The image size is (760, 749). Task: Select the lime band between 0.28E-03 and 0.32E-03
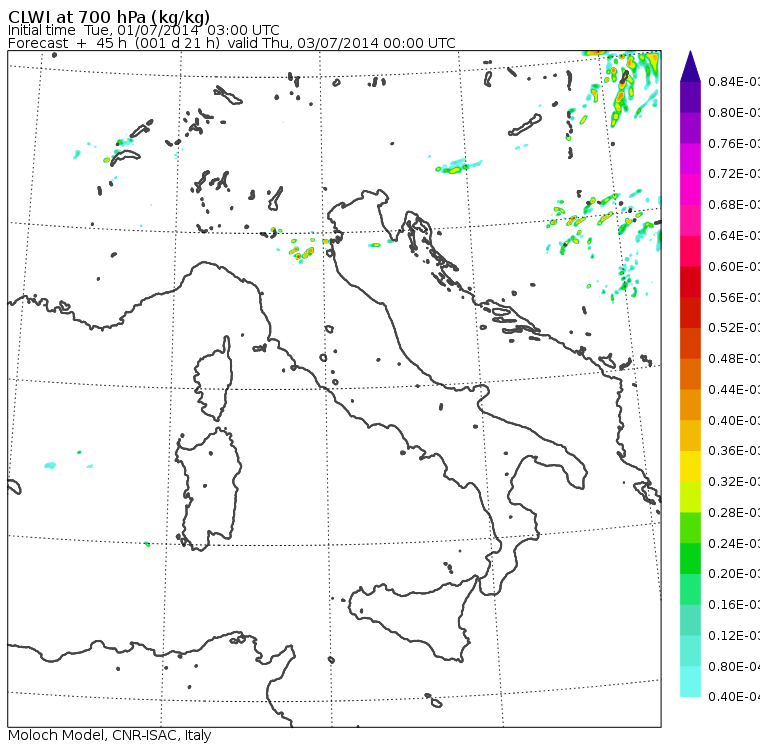tap(690, 497)
